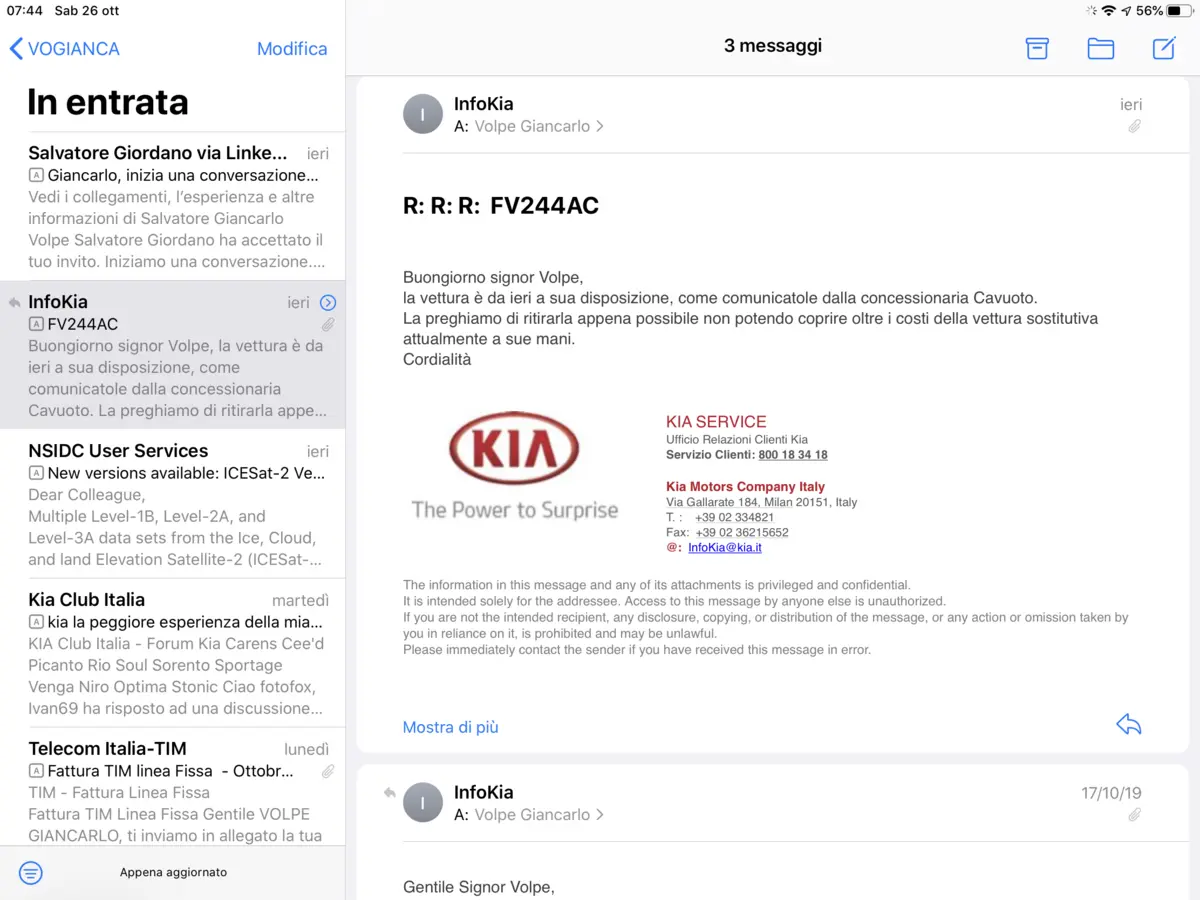Tap the InfoKia avatar in 17/10/19 message

pos(423,802)
